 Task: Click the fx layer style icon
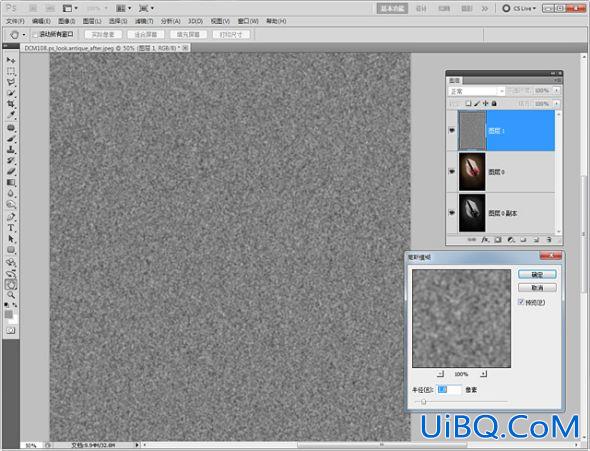pos(485,240)
